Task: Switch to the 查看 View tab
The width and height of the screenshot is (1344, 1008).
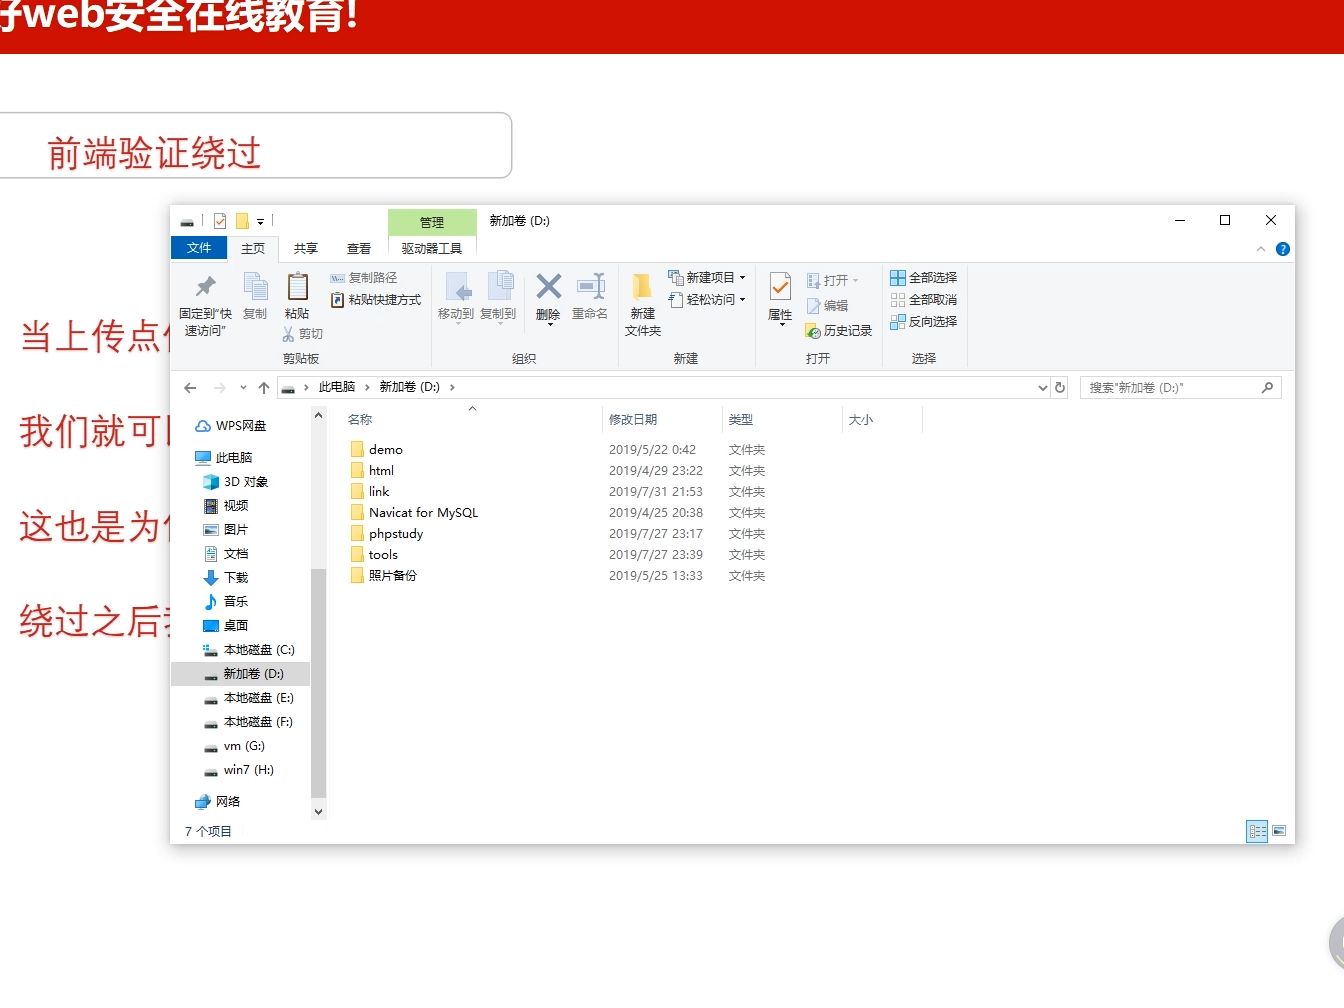Action: click(x=359, y=248)
